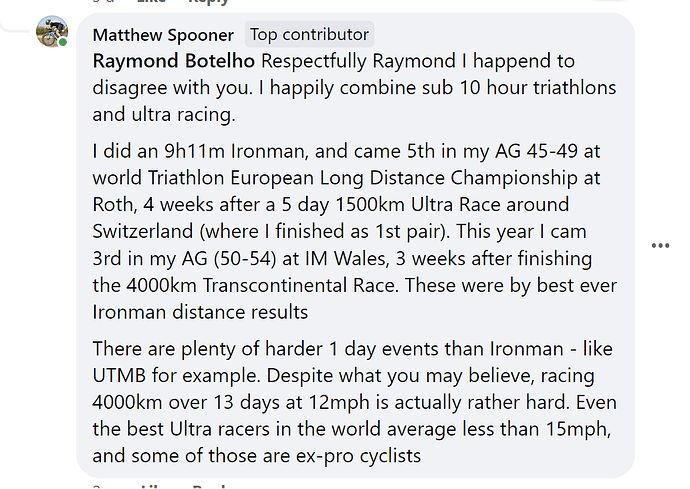Click the cut-off timestamp below the comment
The height and width of the screenshot is (489, 690).
tap(98, 487)
